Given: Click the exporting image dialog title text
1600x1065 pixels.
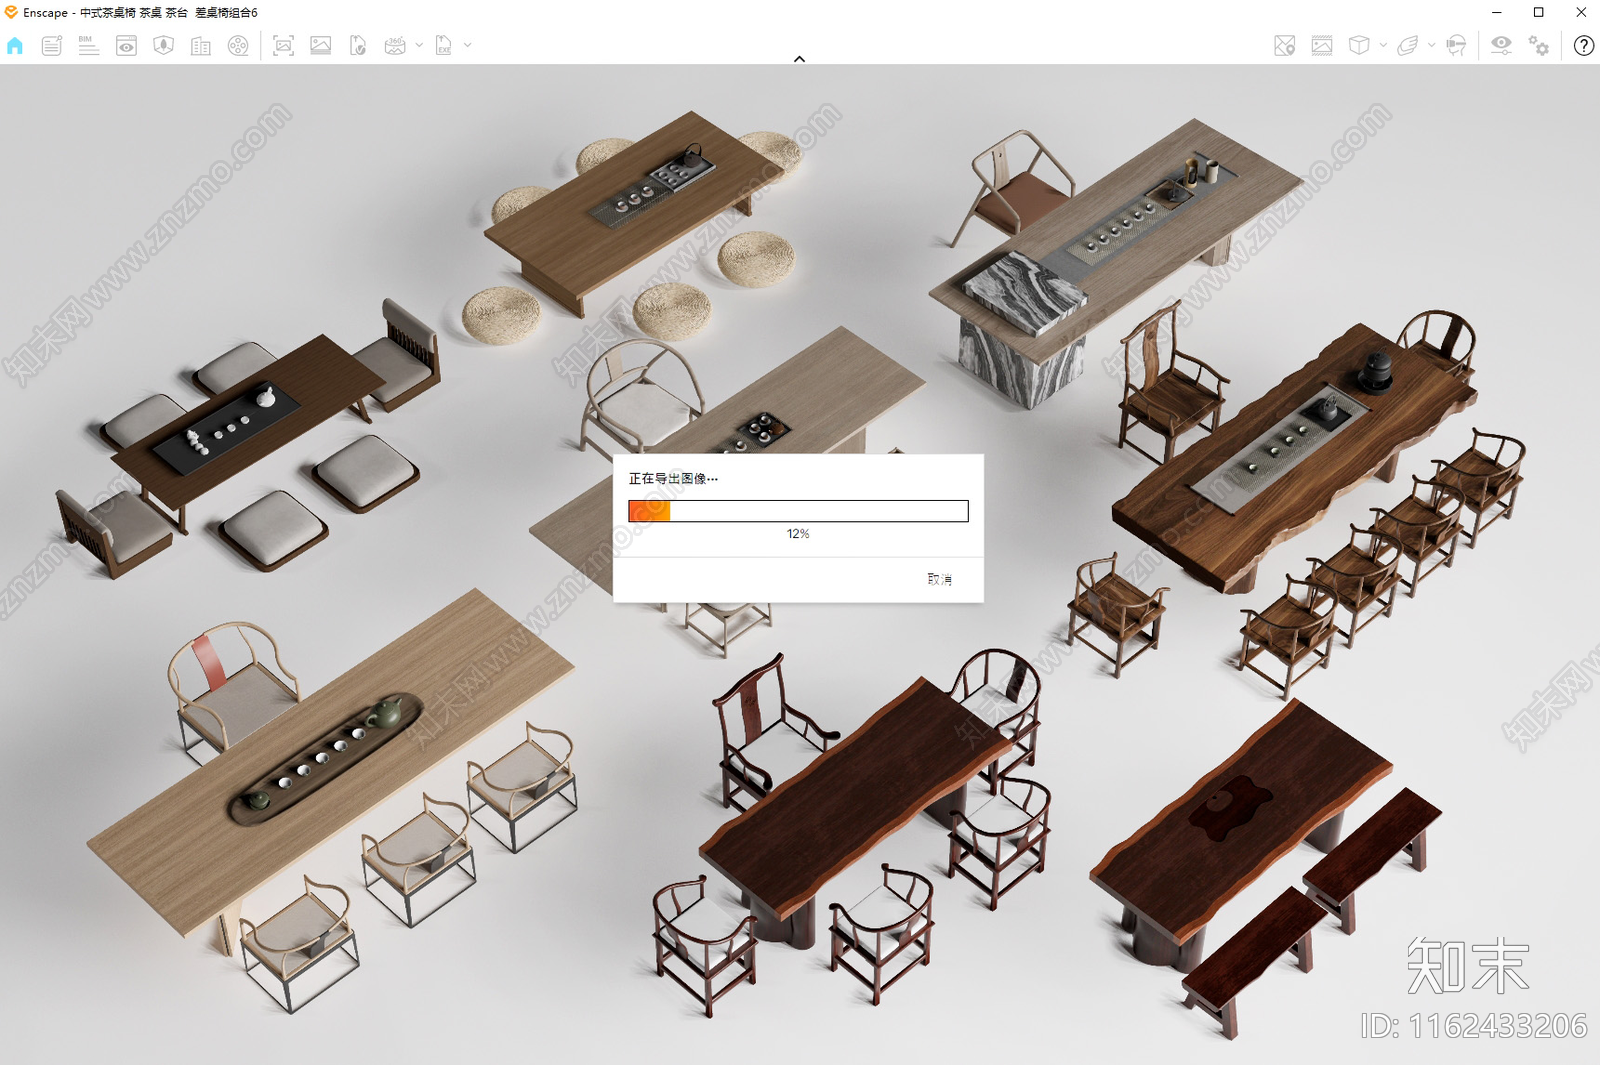Looking at the screenshot, I should pos(673,479).
